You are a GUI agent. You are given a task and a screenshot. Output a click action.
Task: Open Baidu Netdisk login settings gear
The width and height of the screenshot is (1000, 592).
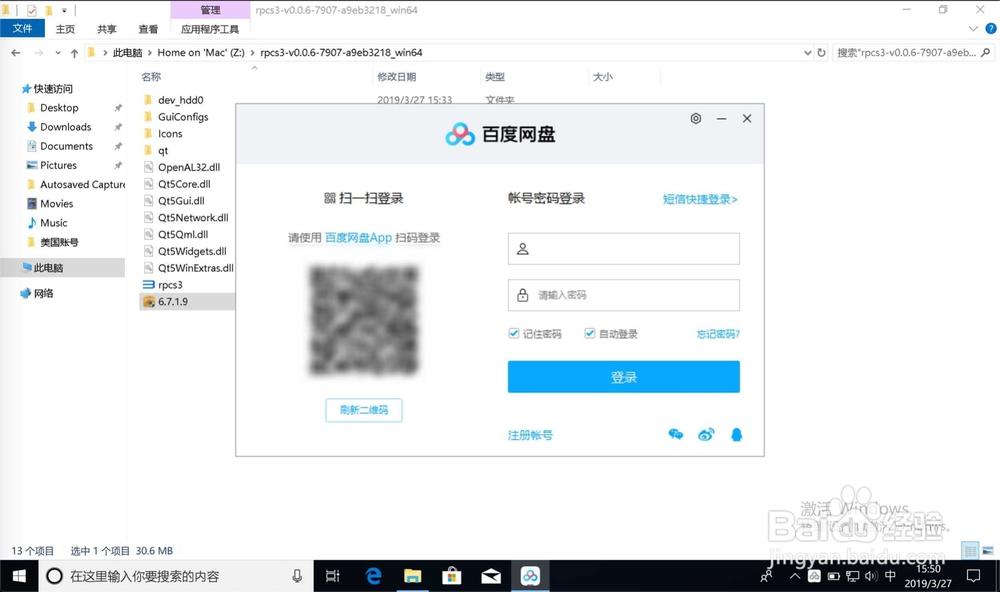696,119
